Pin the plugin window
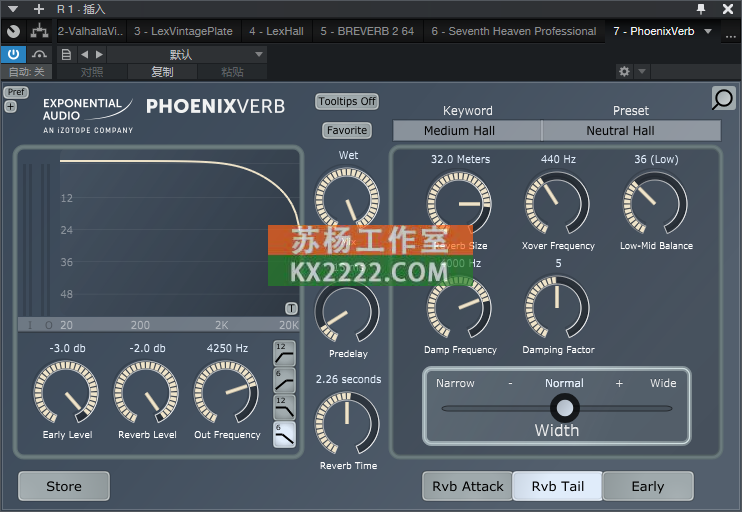 pos(701,9)
